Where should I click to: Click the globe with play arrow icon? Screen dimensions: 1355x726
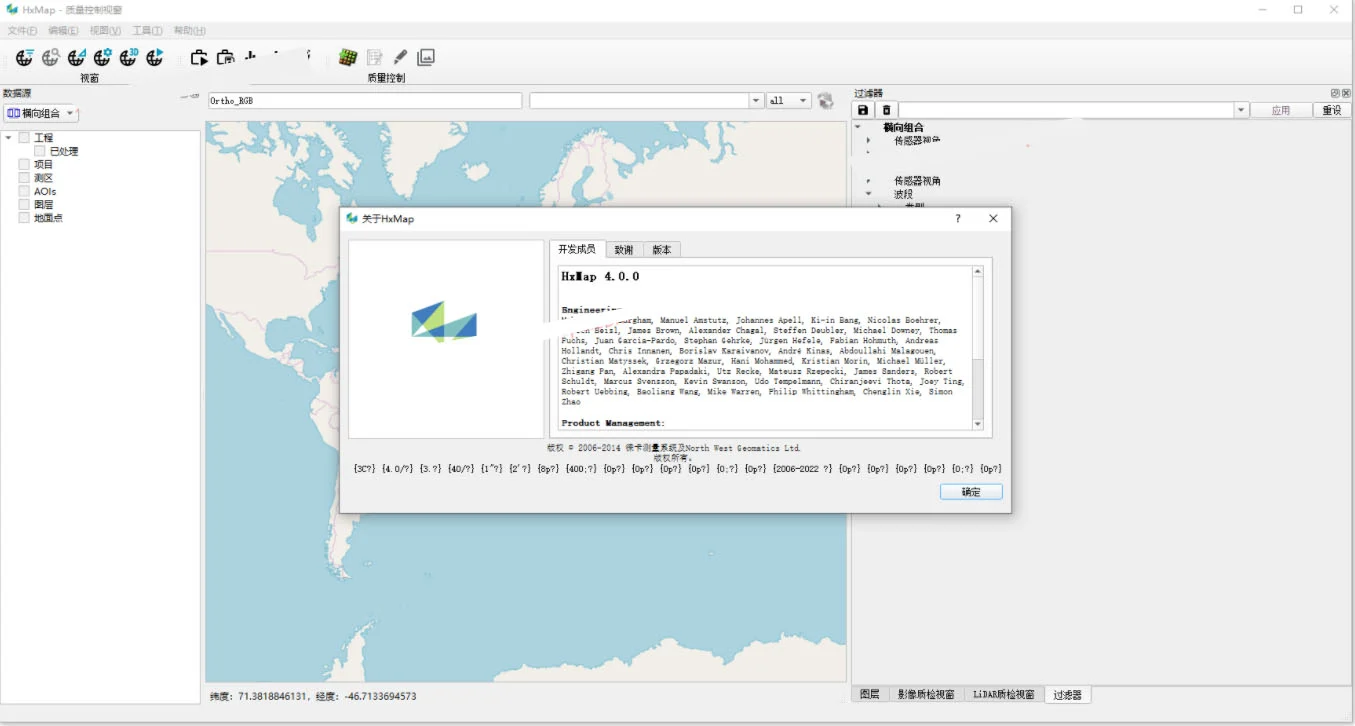click(154, 58)
